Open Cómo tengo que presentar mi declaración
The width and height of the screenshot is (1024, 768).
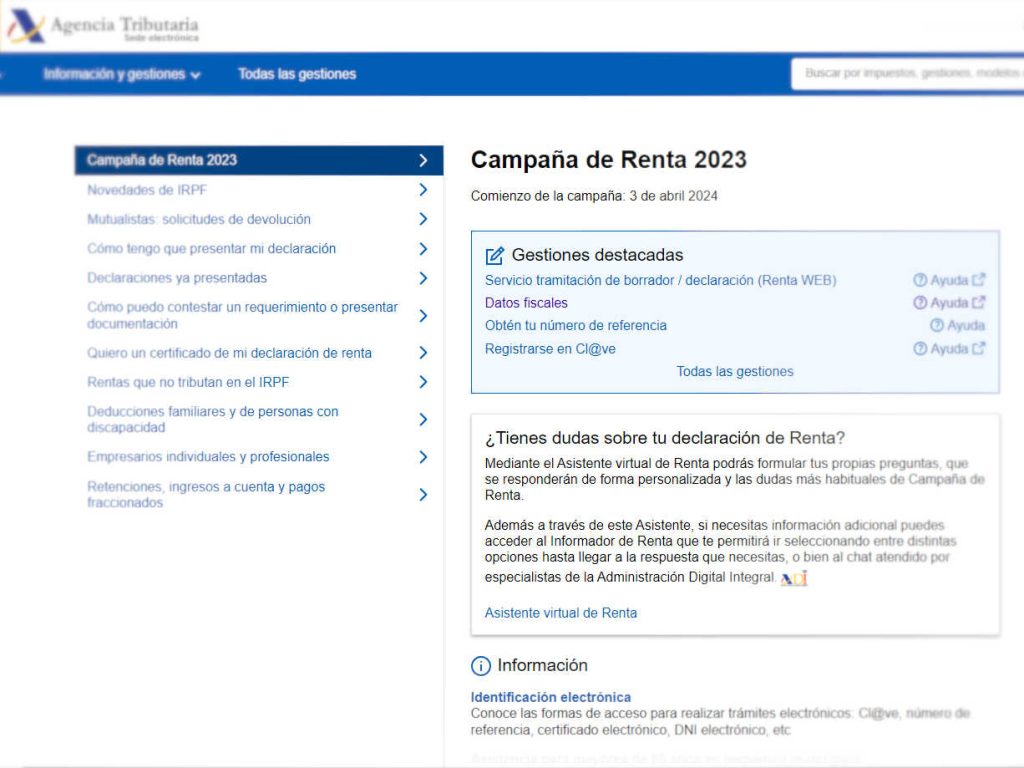click(212, 249)
